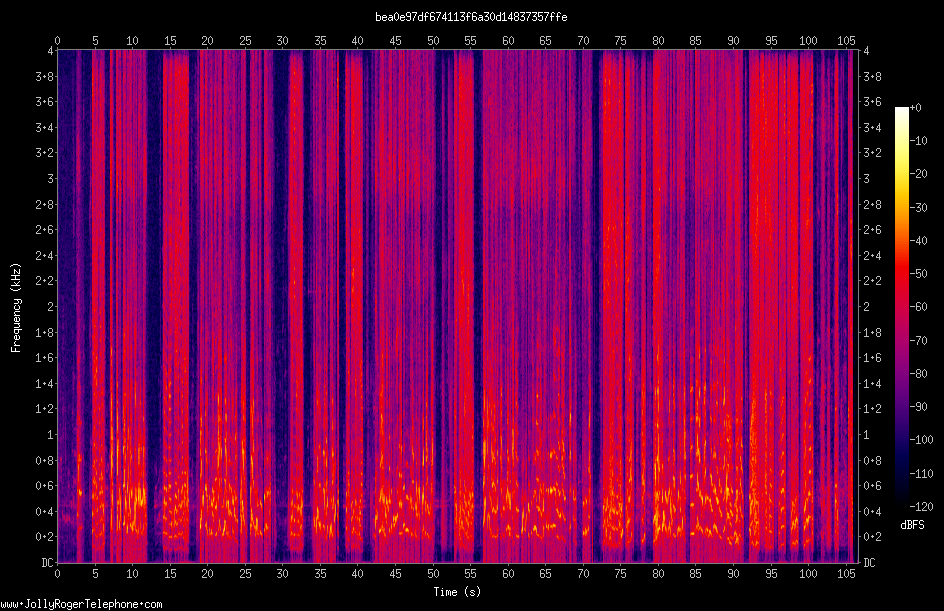Click the "35" tick on the top time axis
Viewport: 944px width, 611px height.
(320, 40)
